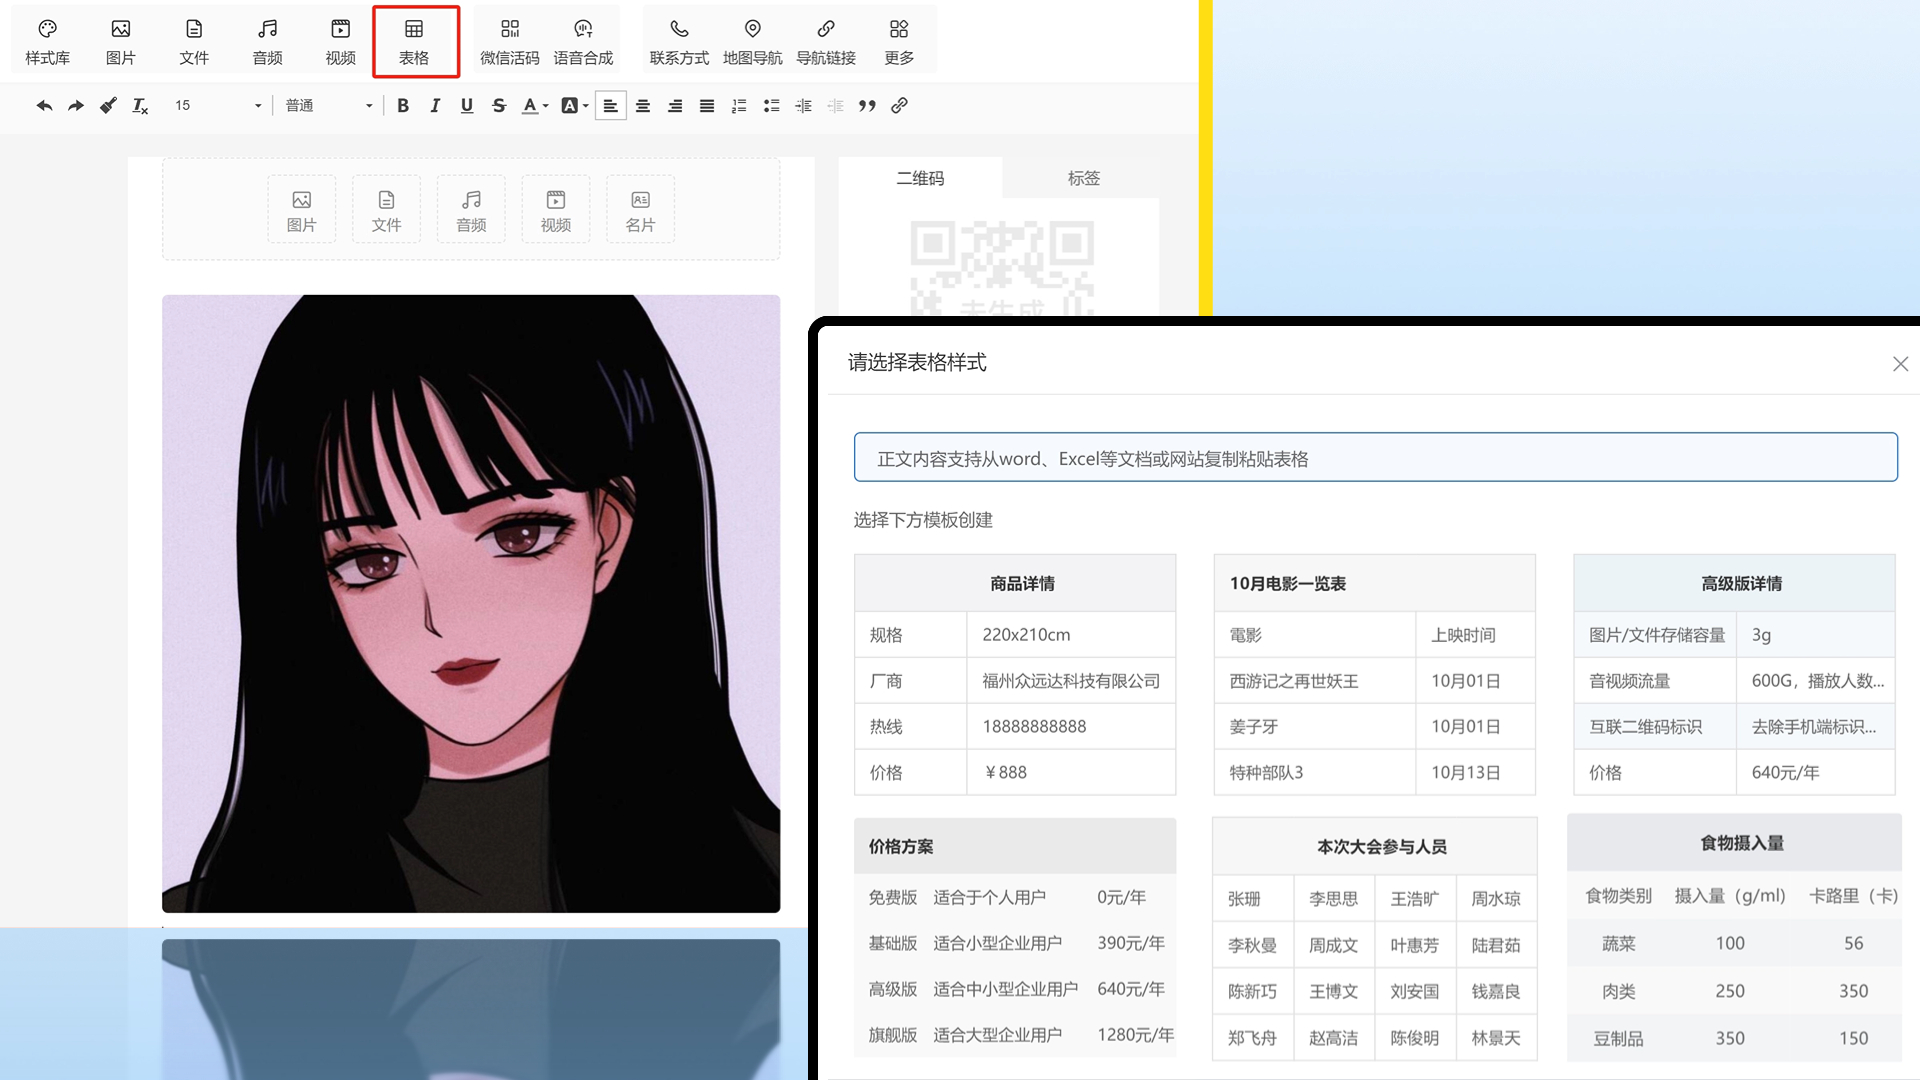
Task: Toggle blockquote formatting
Action: tap(867, 105)
